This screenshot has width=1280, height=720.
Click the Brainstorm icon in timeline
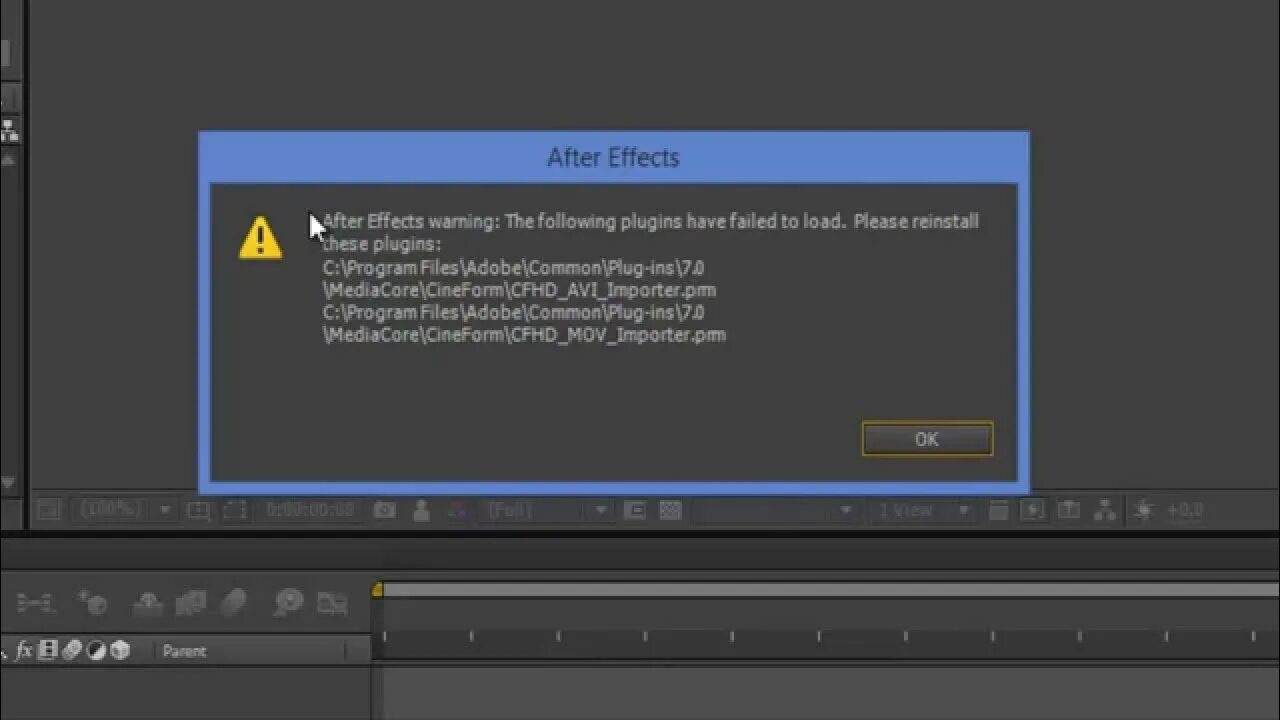pyautogui.click(x=289, y=602)
